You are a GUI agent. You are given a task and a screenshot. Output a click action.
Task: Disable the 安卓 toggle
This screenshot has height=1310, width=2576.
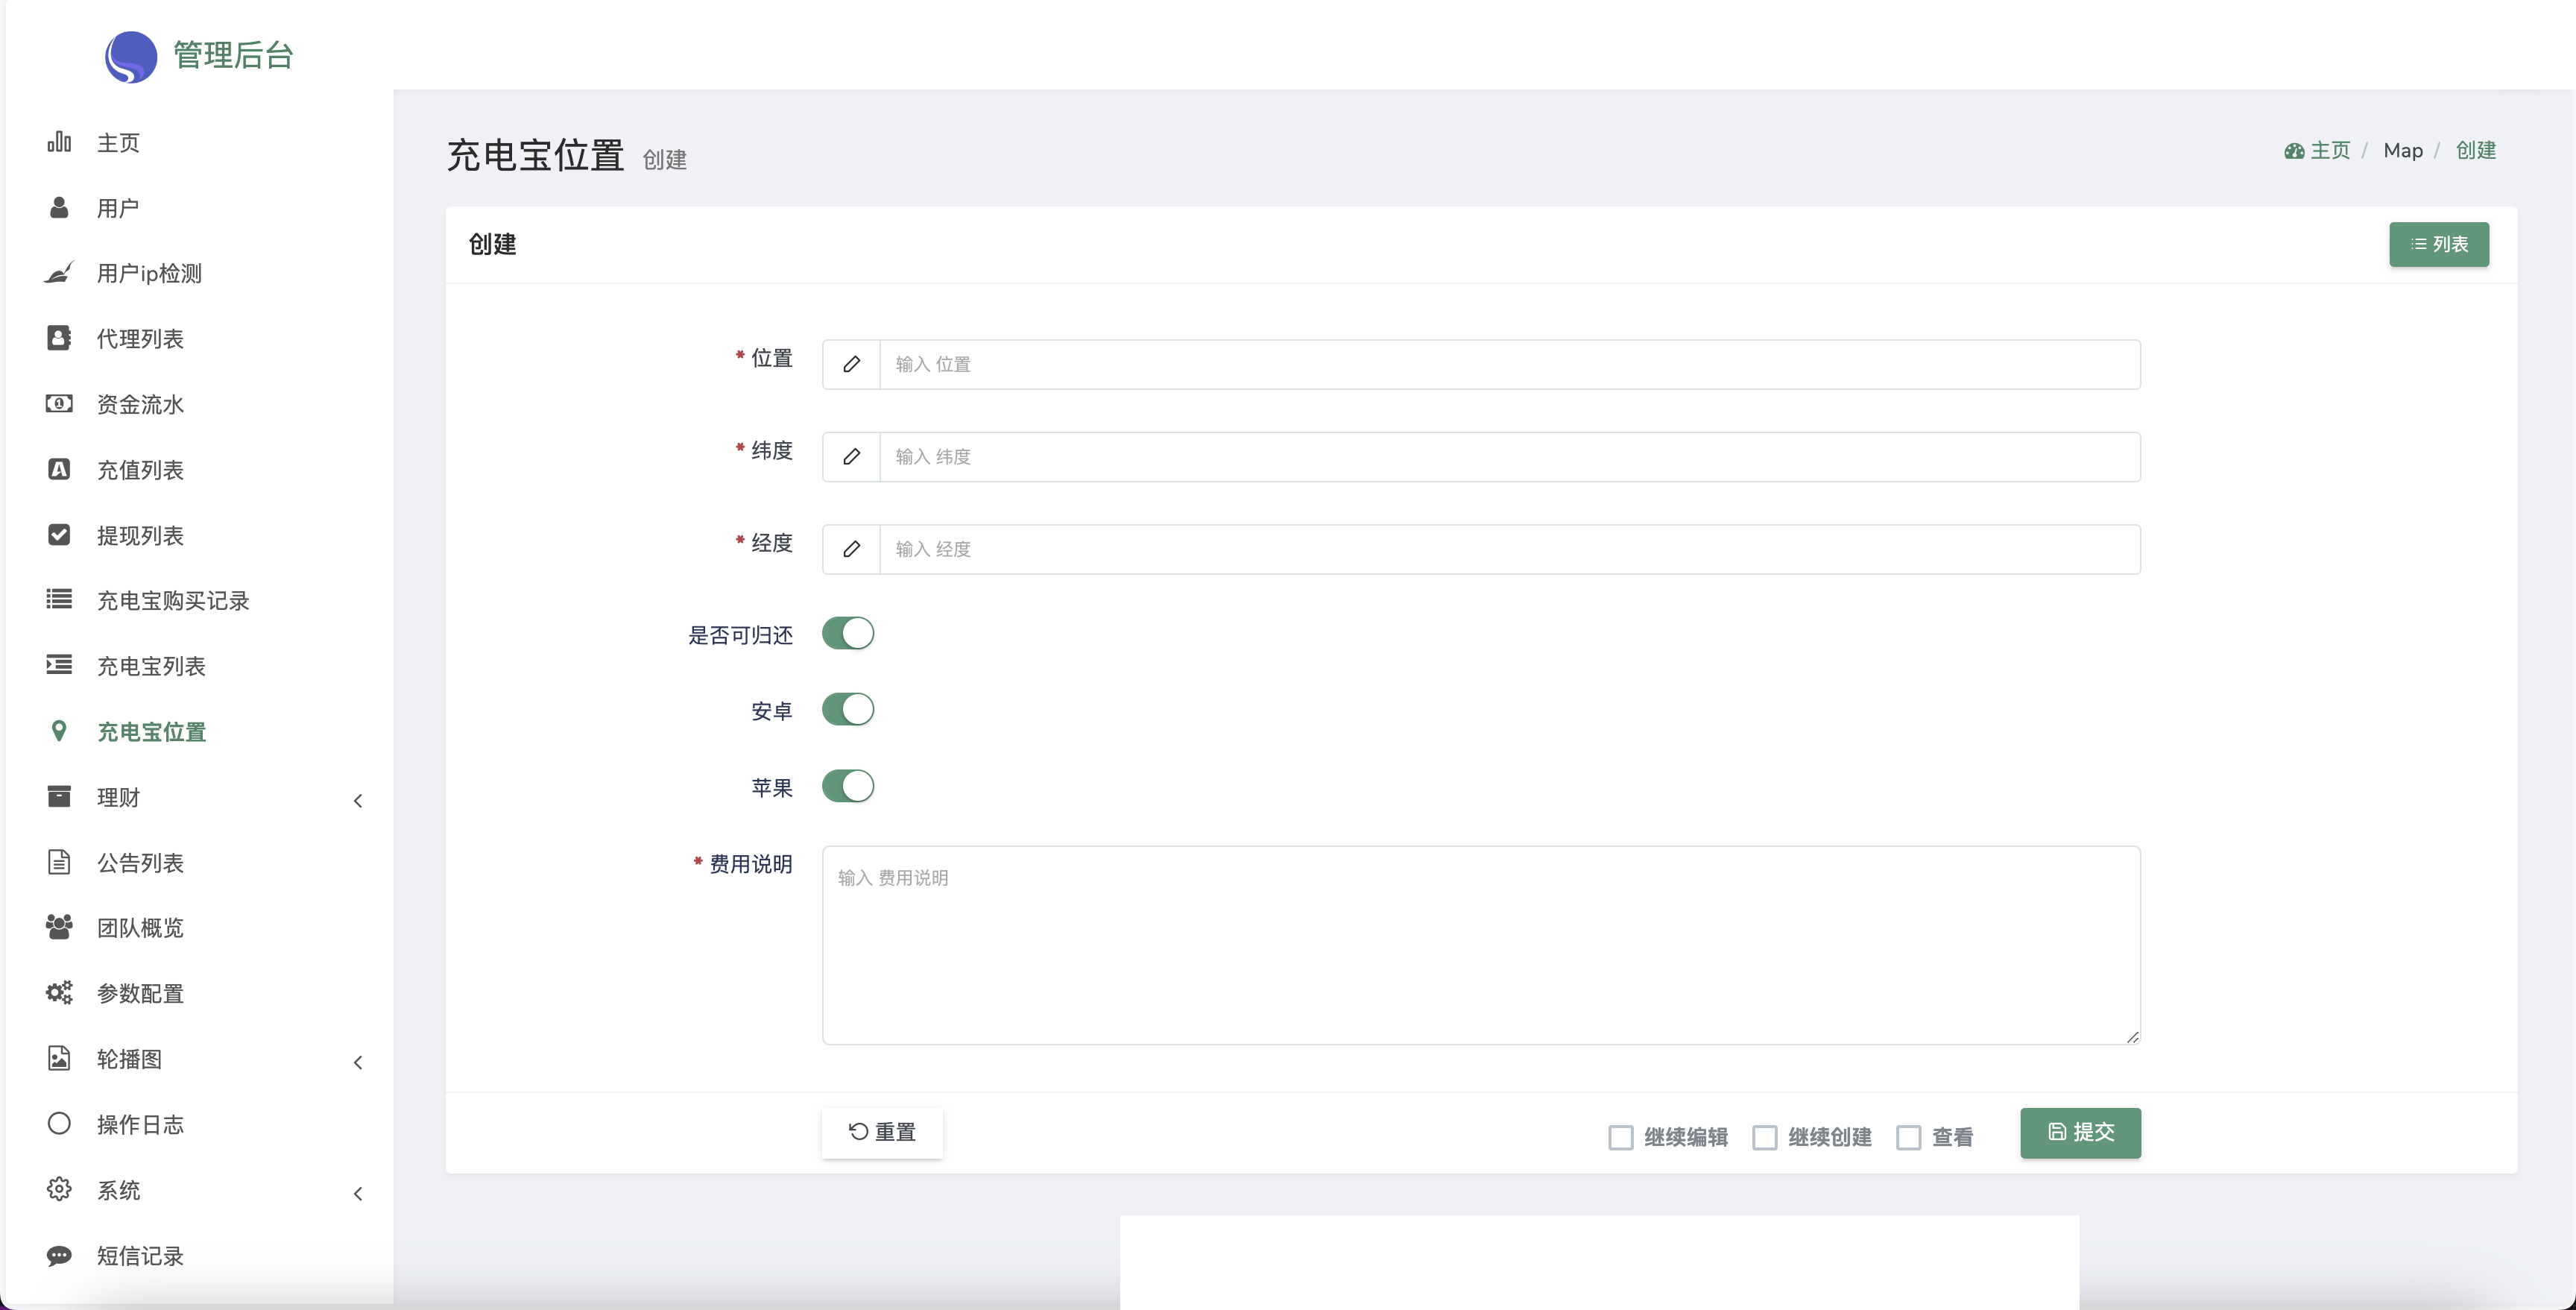click(847, 710)
